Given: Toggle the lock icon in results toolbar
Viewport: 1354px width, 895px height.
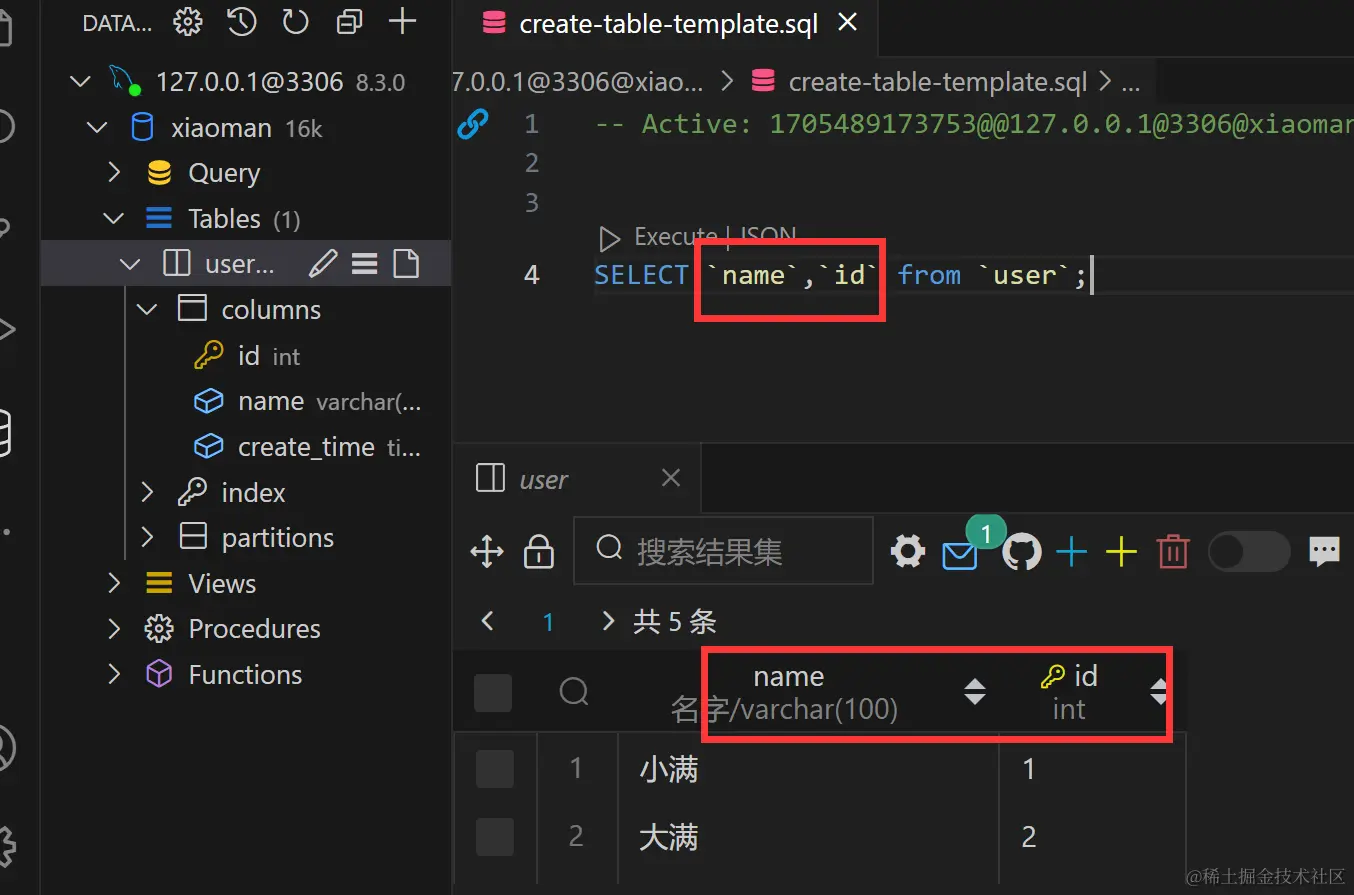Looking at the screenshot, I should [539, 551].
